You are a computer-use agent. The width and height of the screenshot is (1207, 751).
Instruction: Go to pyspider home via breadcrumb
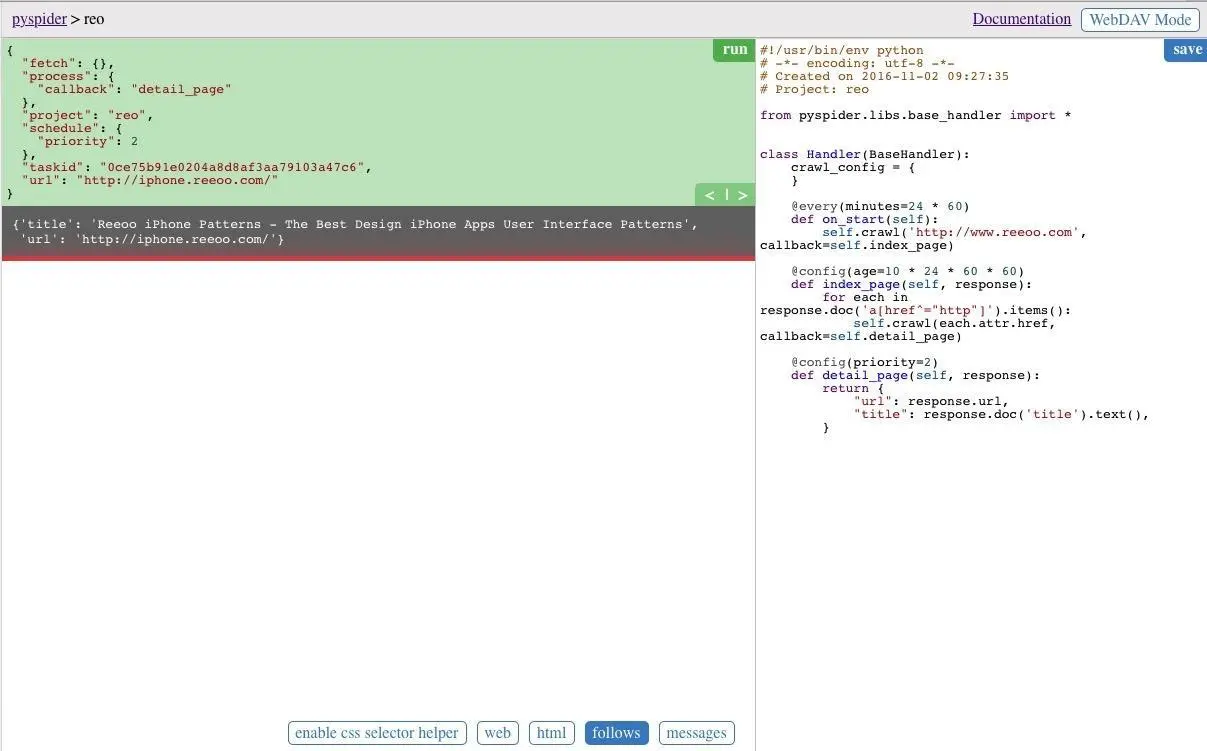(39, 19)
